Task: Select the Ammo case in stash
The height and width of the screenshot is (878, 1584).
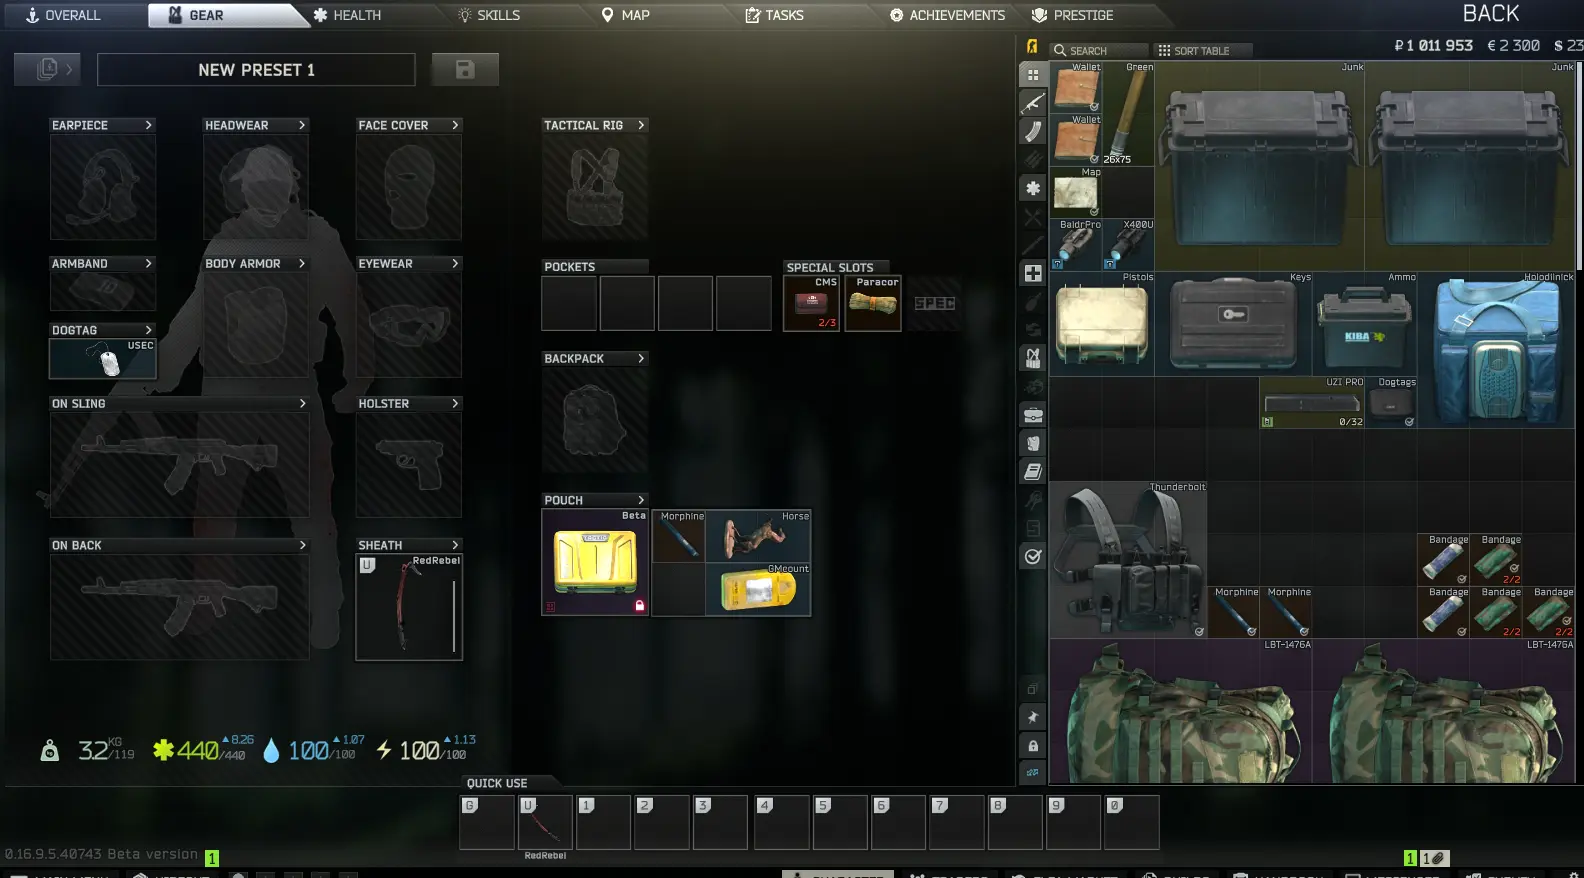Action: tap(1365, 324)
